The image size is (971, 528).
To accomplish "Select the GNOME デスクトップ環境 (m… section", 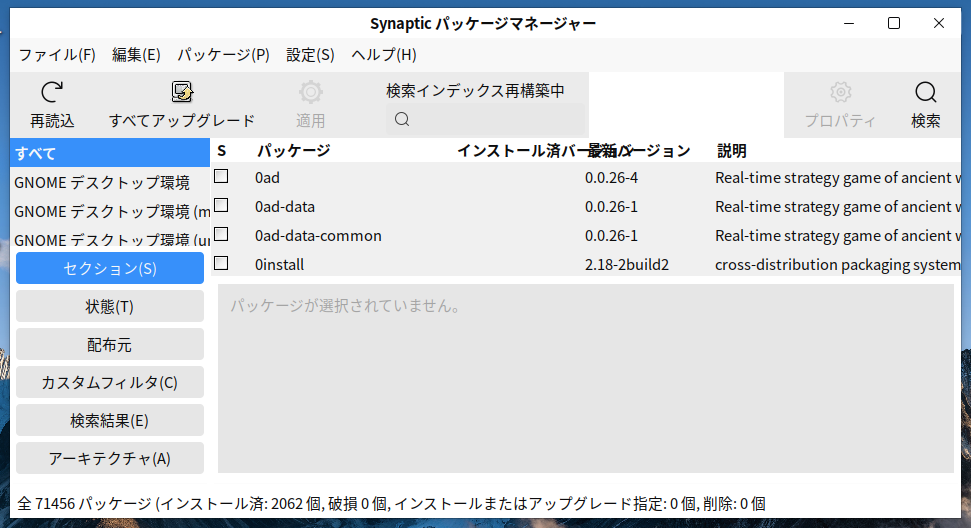I will [110, 212].
